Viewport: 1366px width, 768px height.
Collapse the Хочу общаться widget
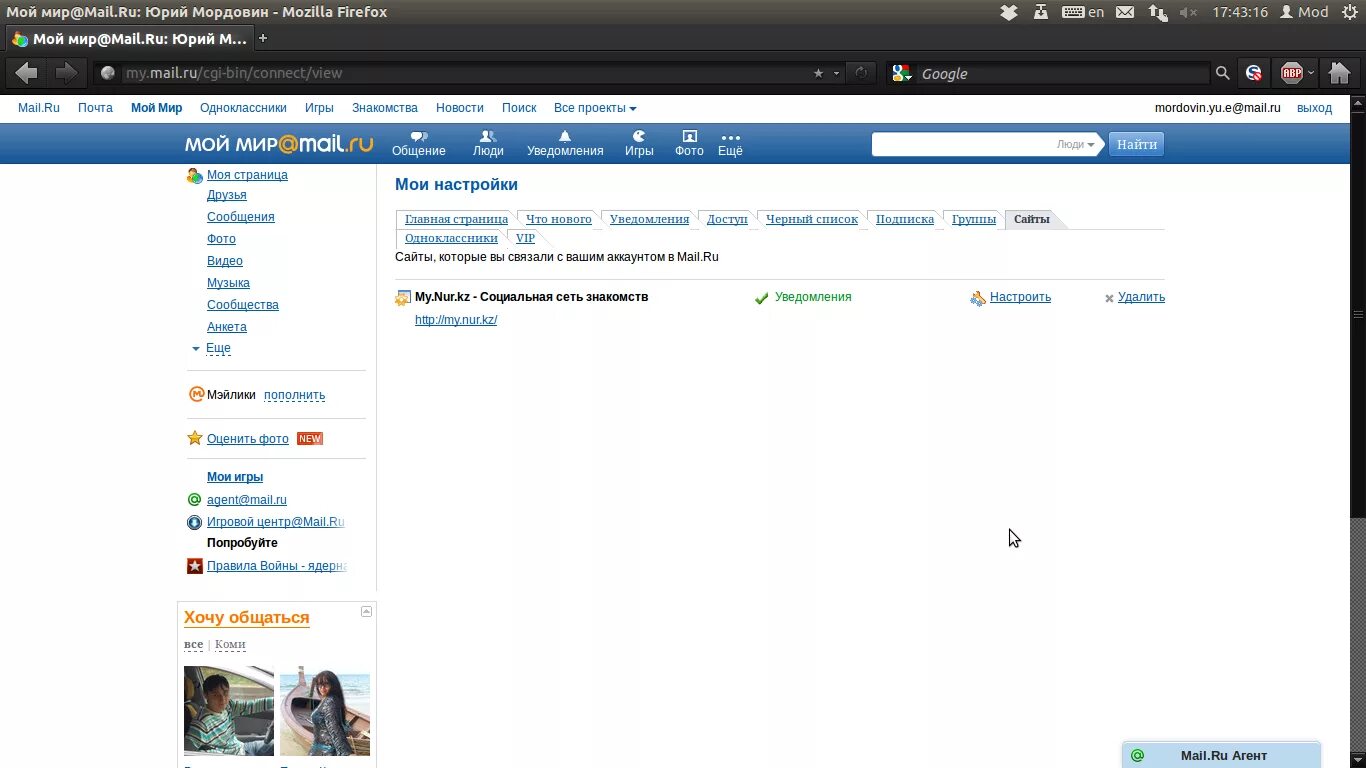click(366, 611)
